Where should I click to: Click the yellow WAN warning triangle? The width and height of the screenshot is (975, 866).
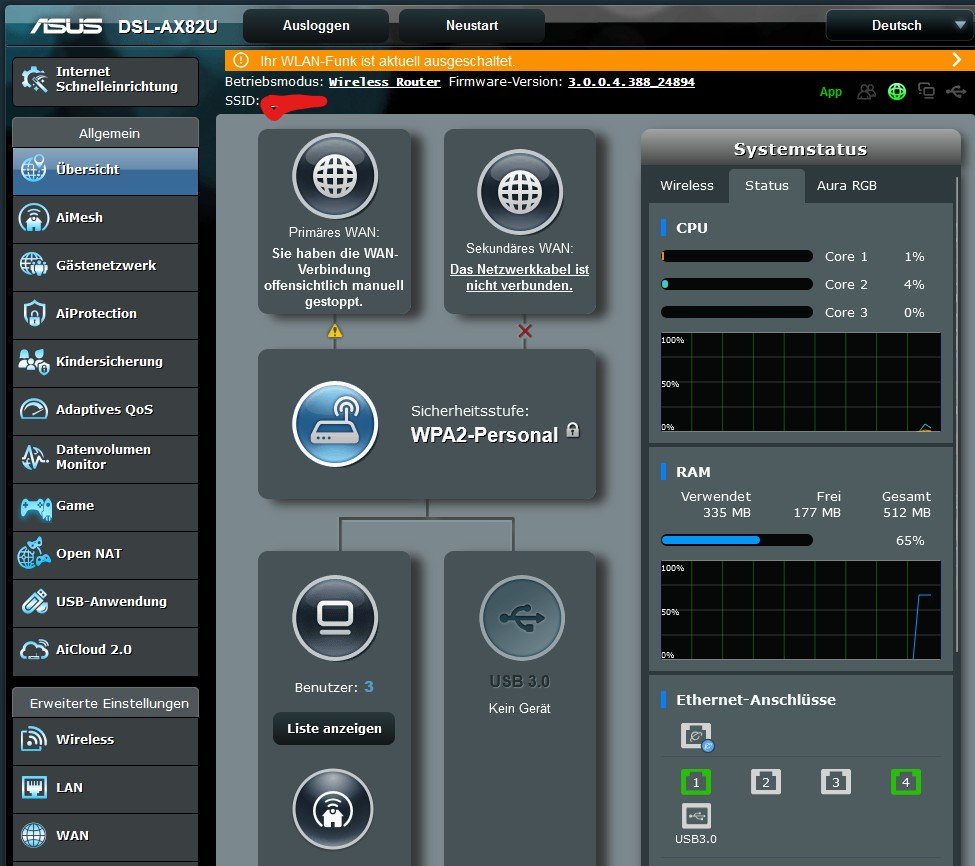tap(335, 331)
